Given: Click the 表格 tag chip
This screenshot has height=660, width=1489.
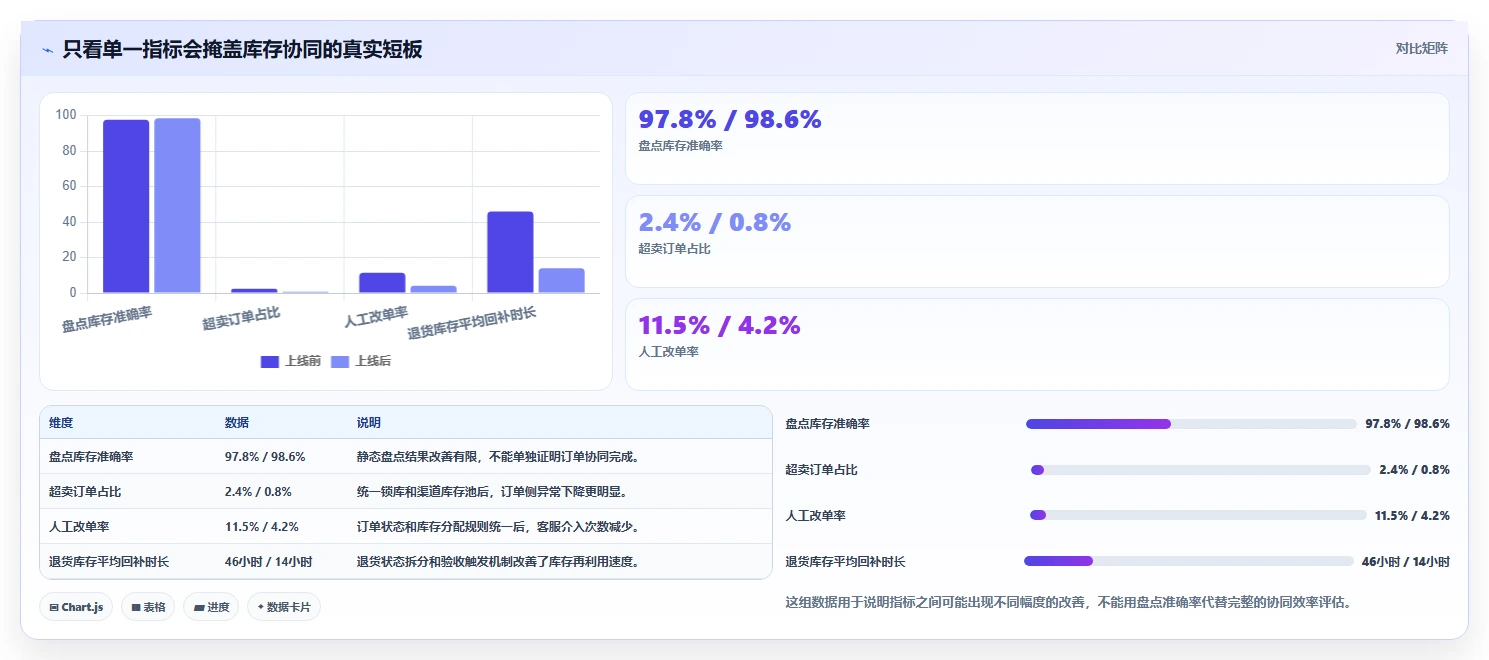Looking at the screenshot, I should coord(148,607).
